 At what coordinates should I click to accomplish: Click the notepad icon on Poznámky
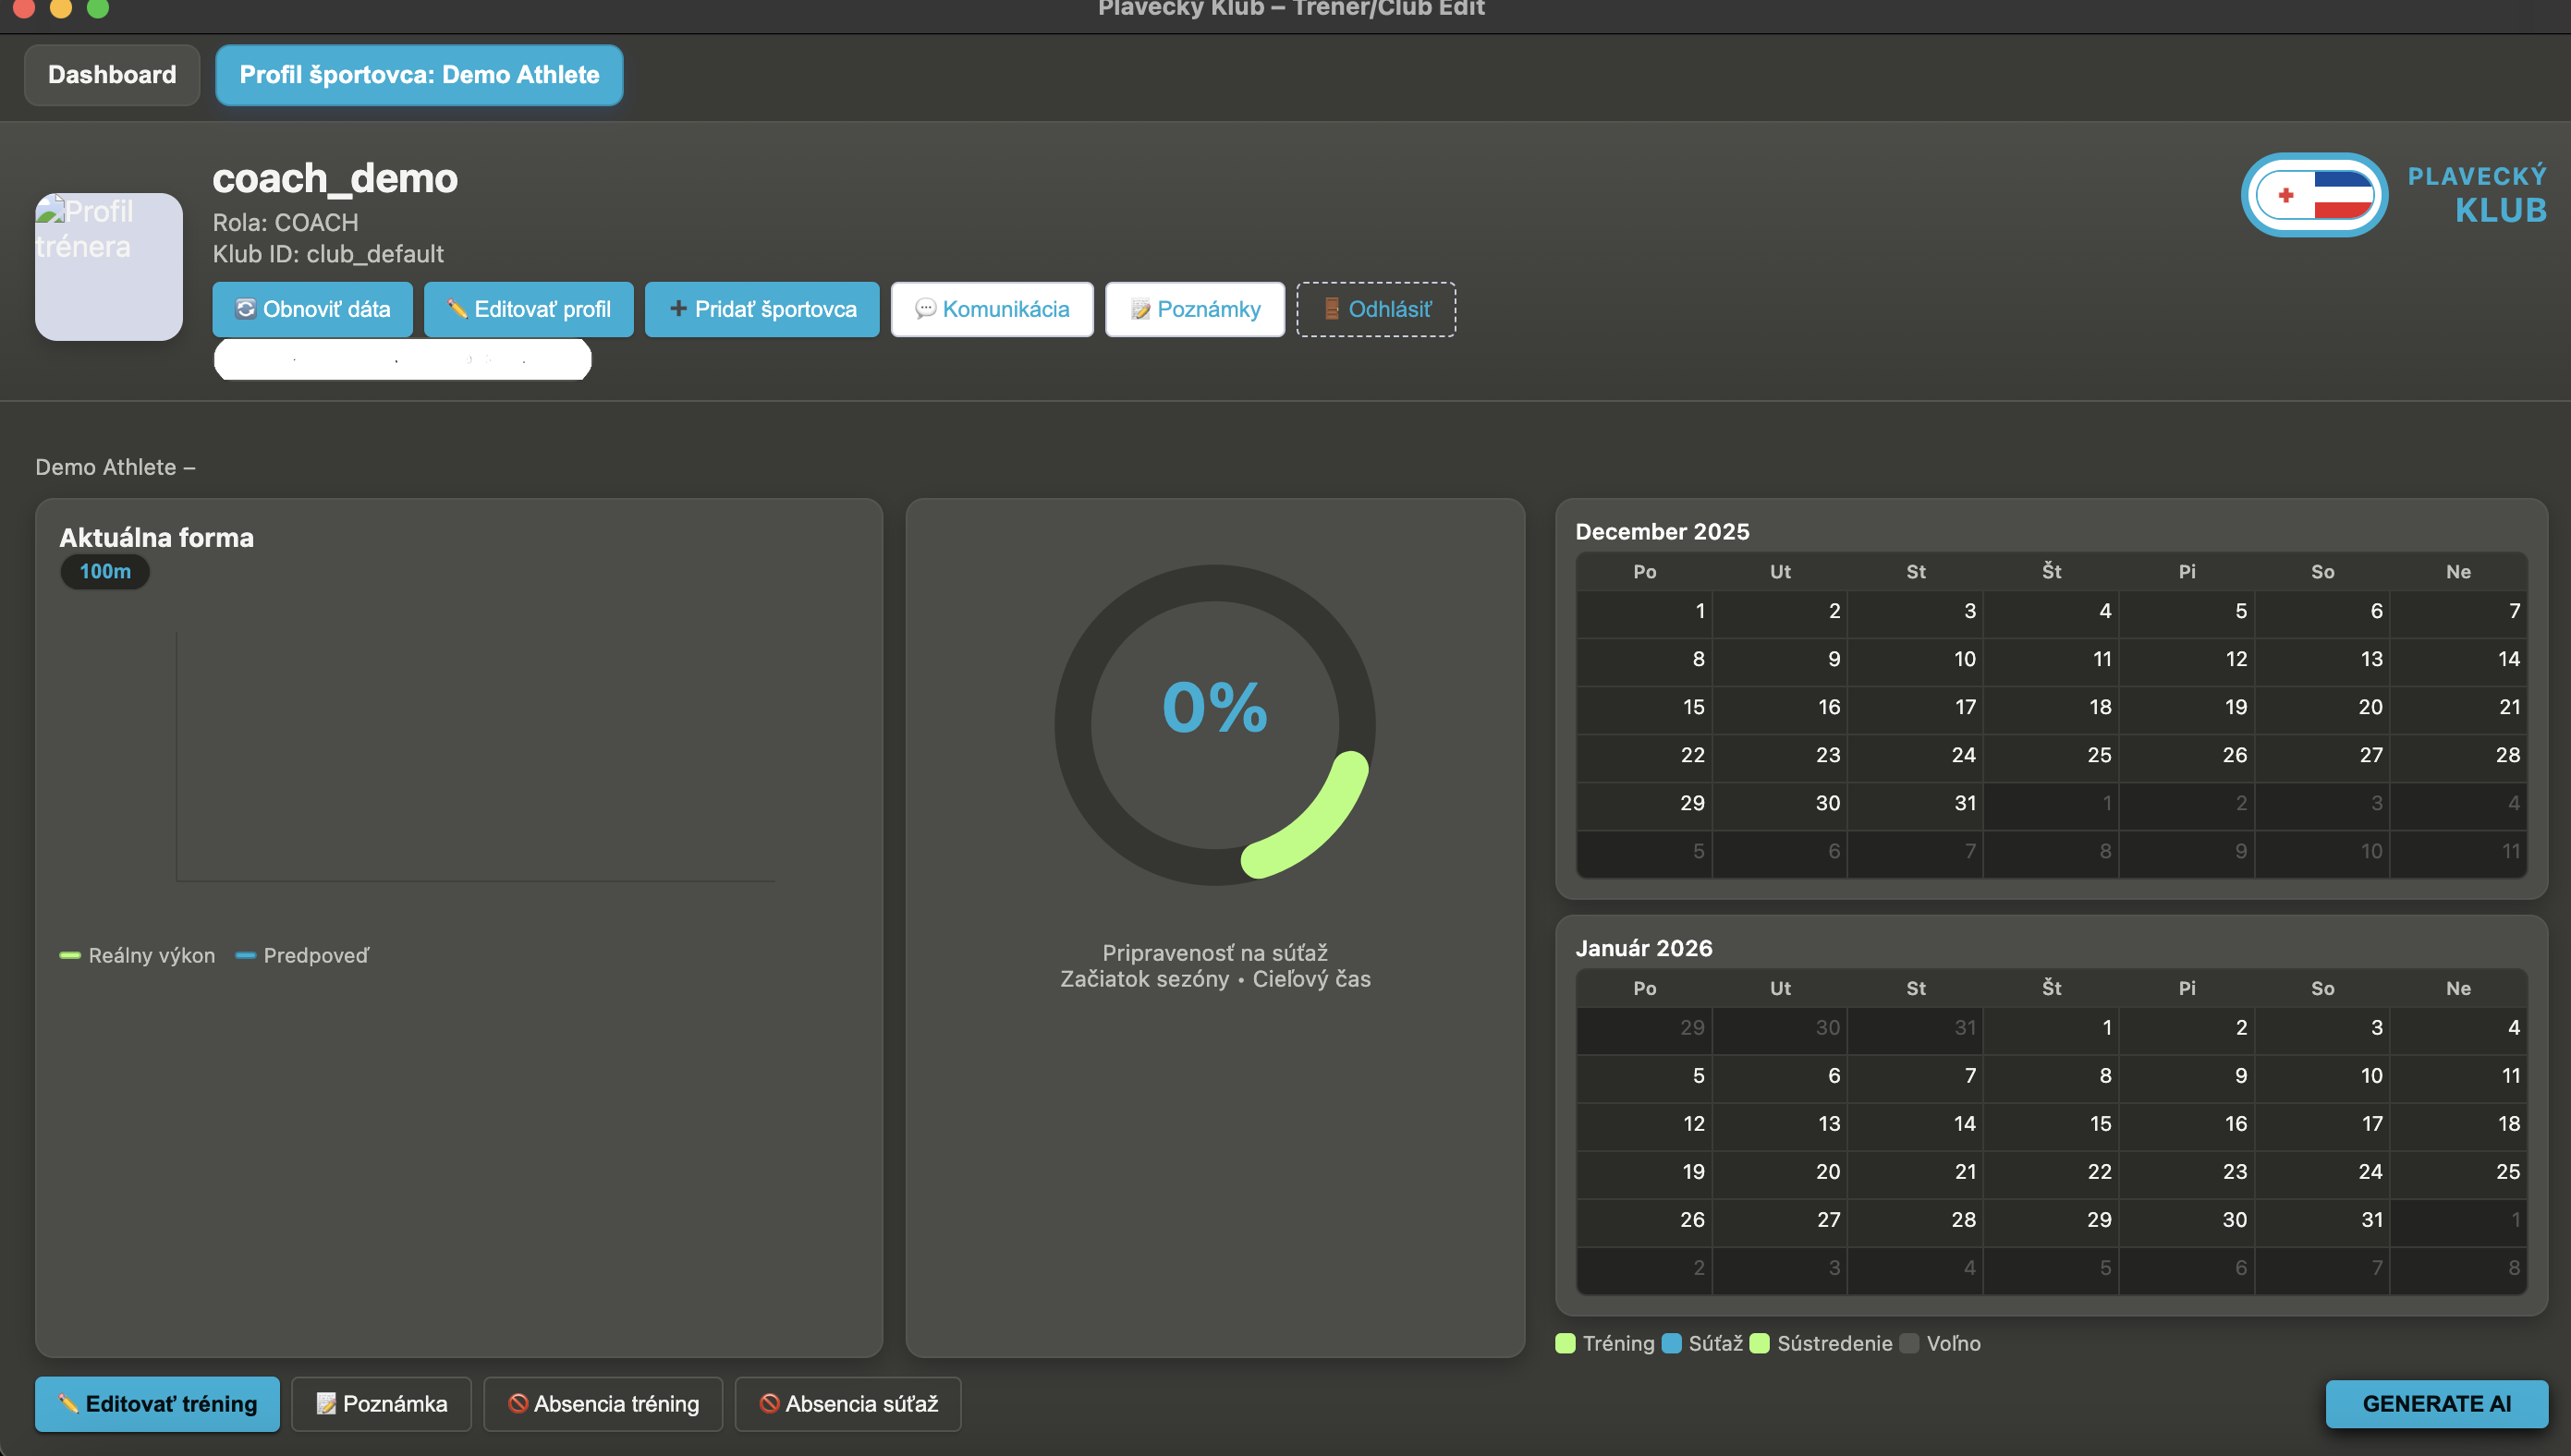(x=1140, y=309)
